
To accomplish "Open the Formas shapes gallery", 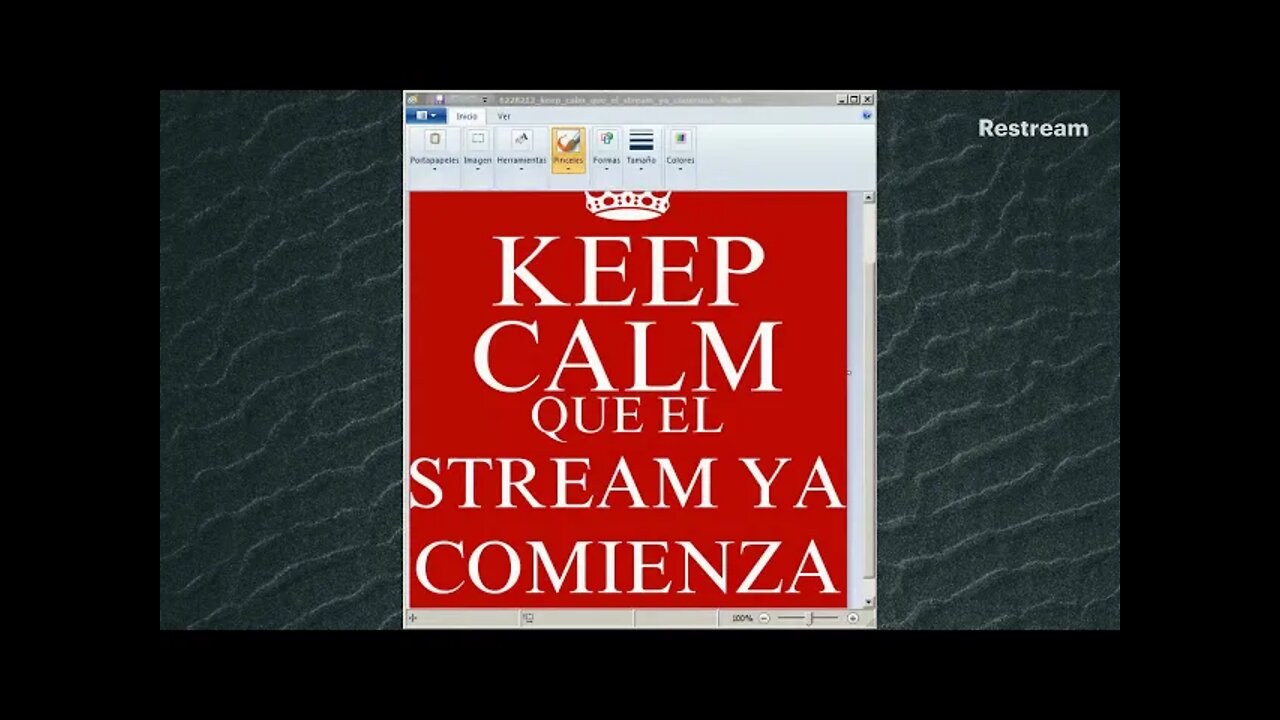I will tap(606, 150).
